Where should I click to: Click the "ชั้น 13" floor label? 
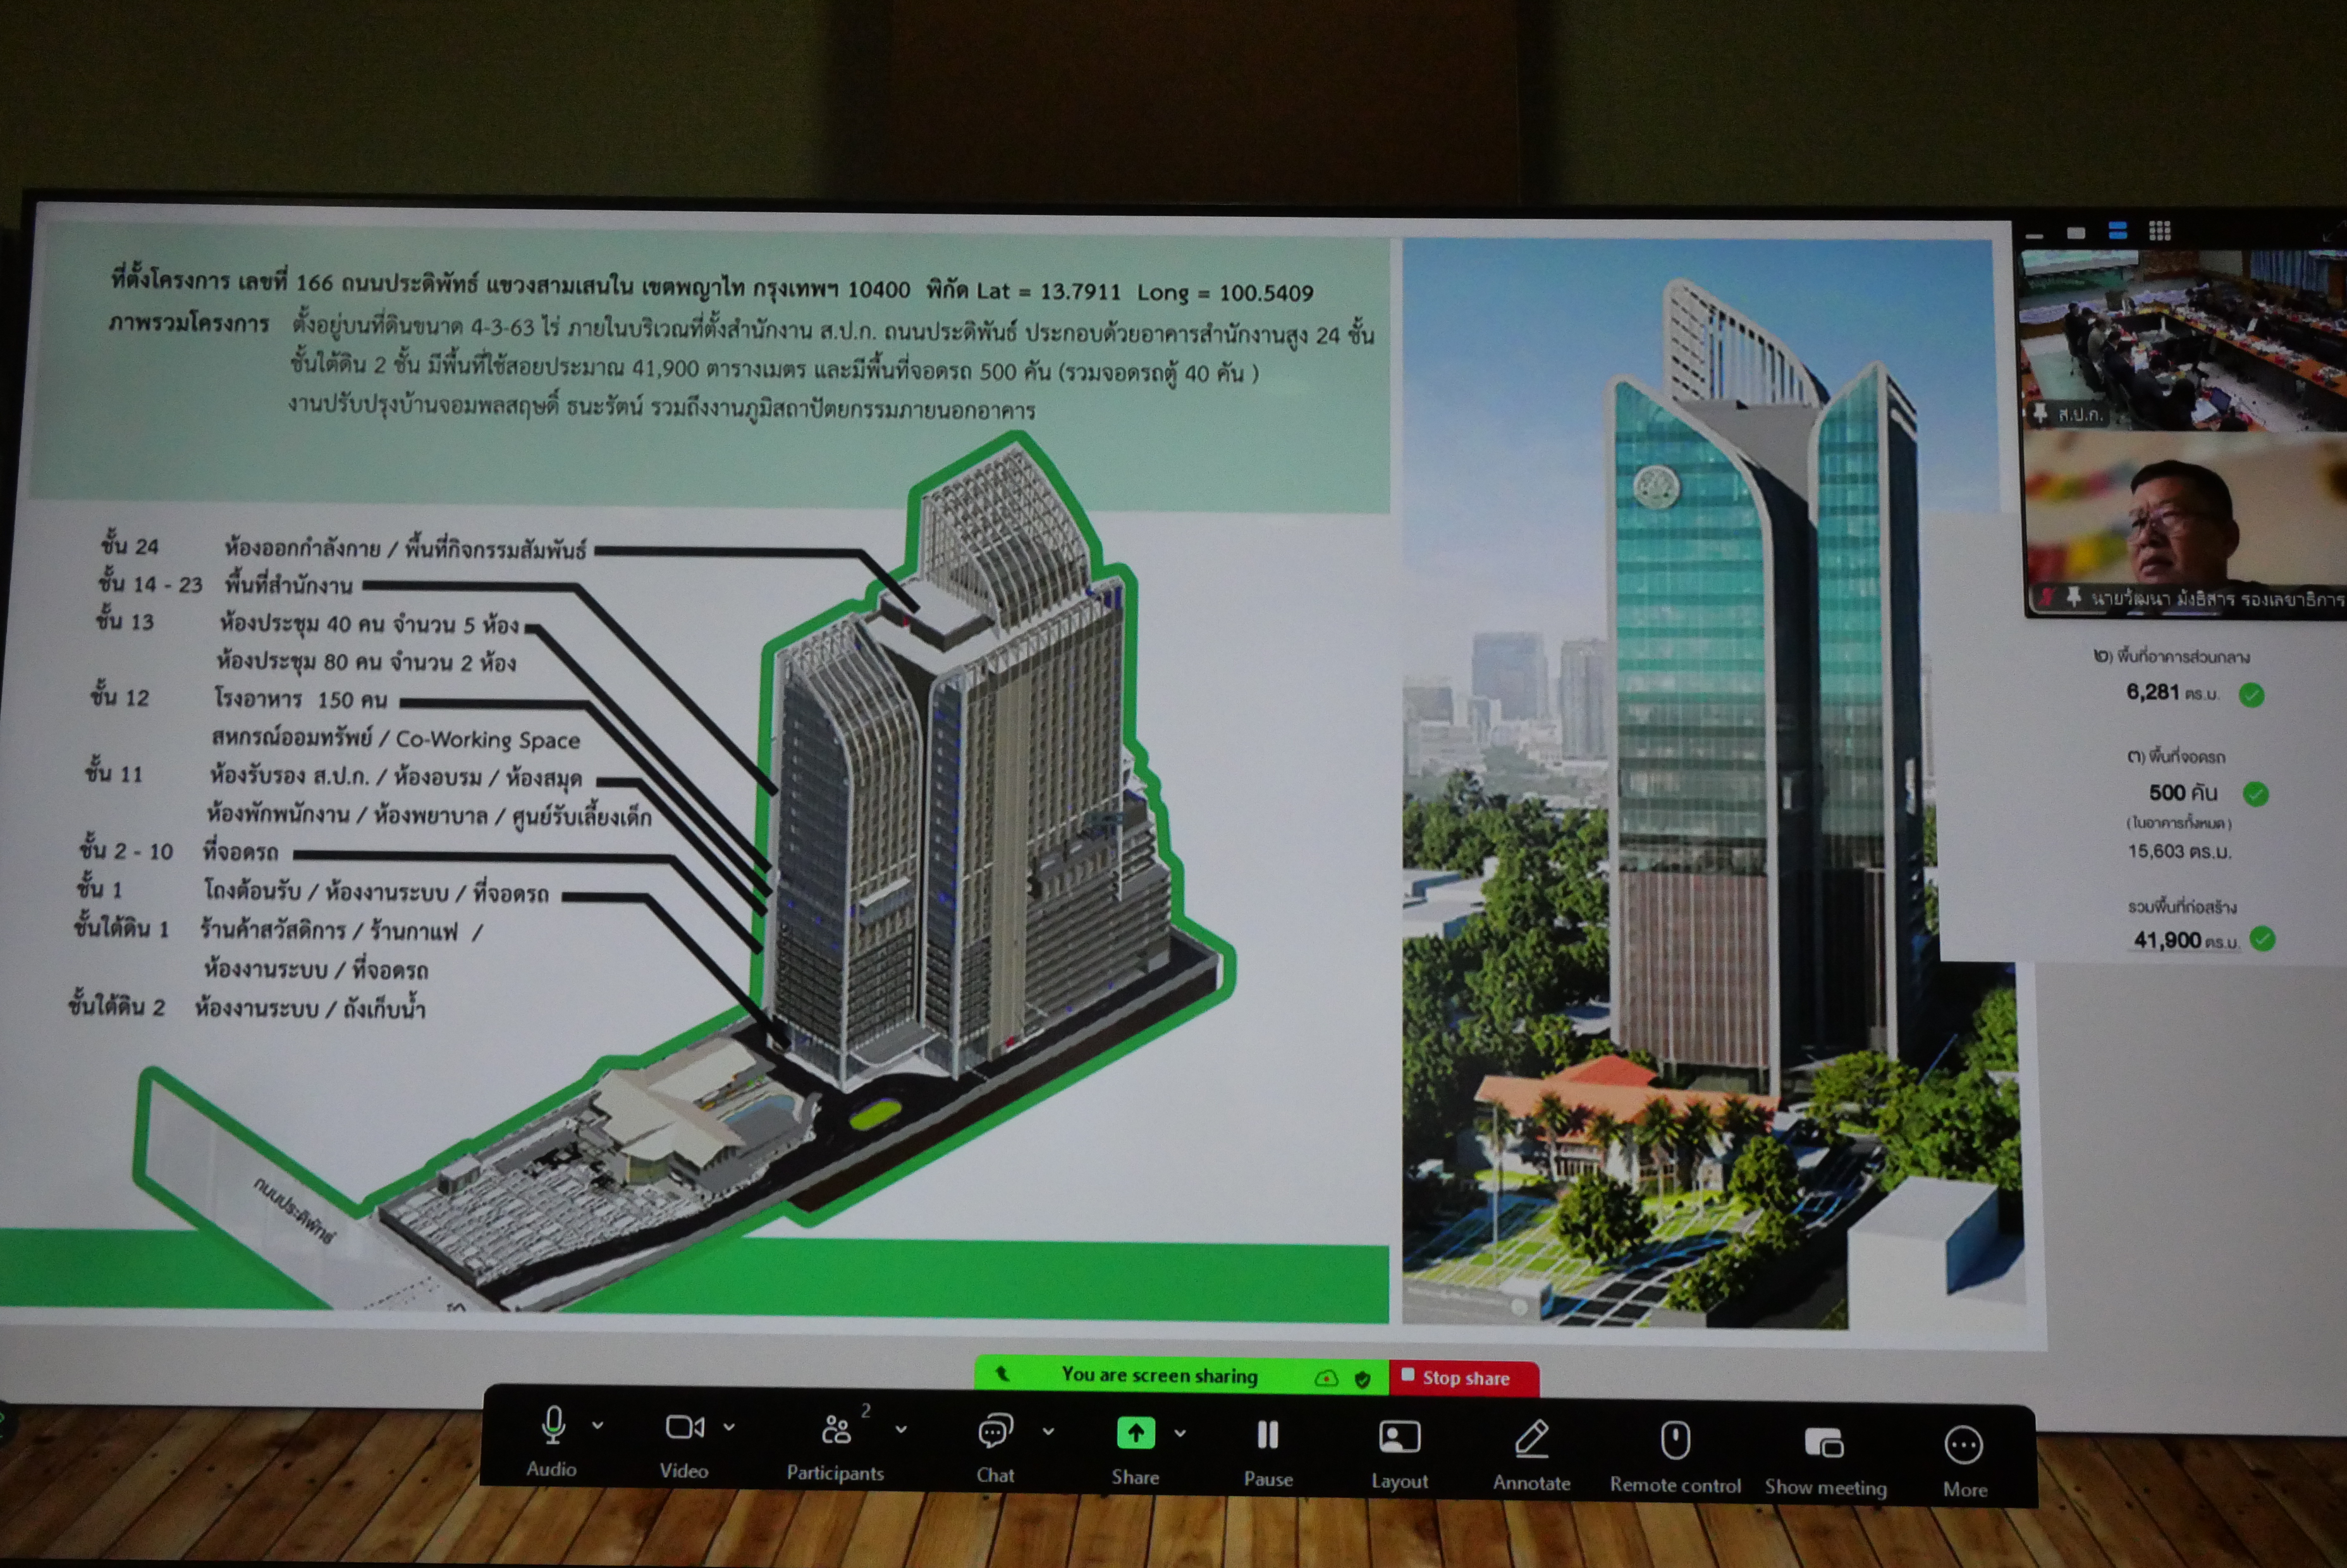[x=125, y=621]
